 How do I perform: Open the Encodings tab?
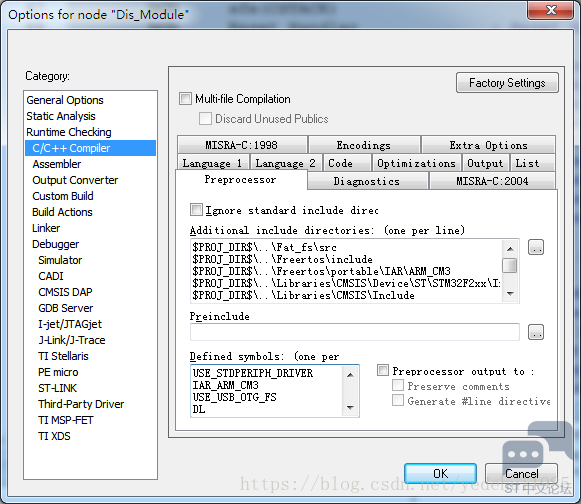tap(364, 145)
